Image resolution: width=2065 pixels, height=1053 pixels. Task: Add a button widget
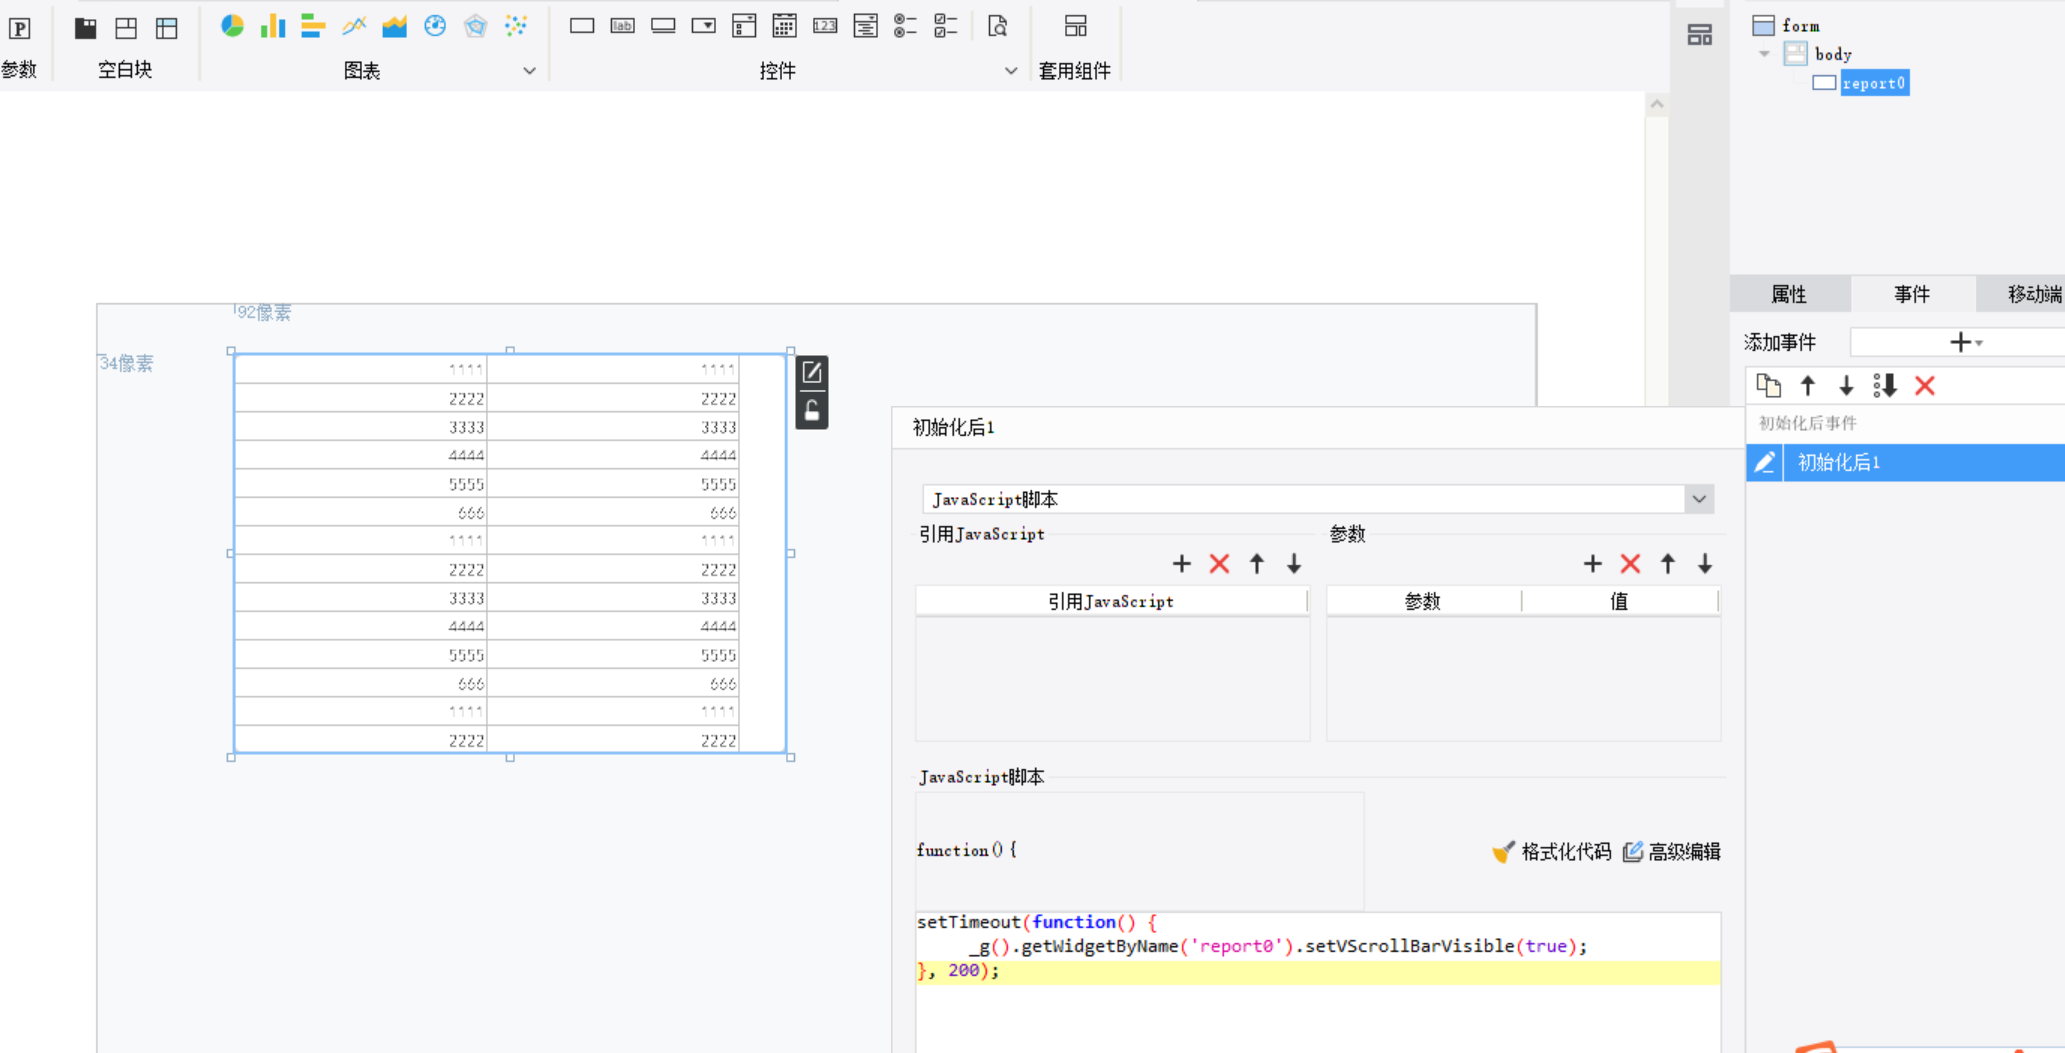(x=663, y=26)
